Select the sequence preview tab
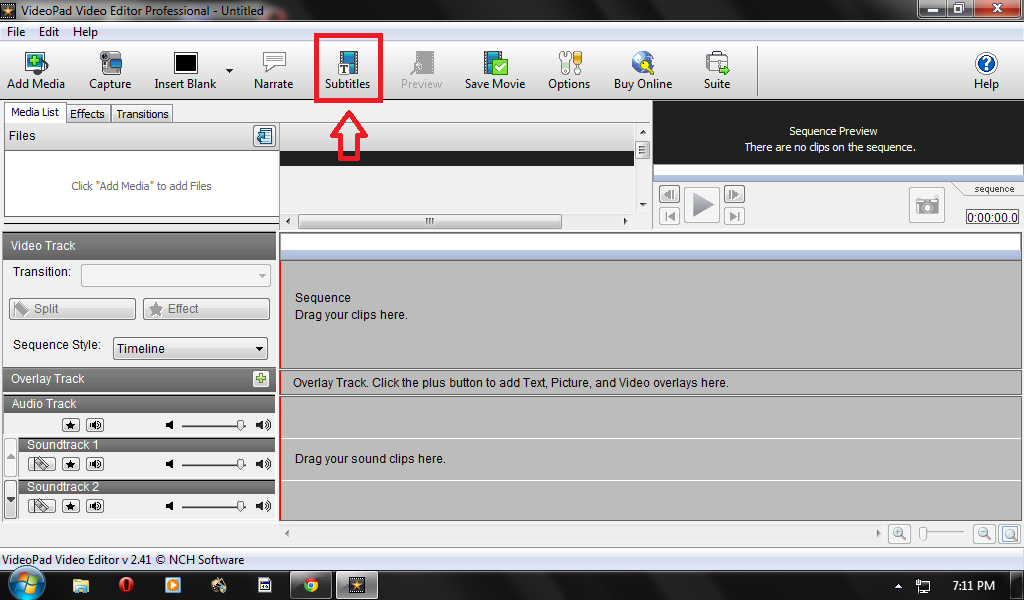The image size is (1024, 600). click(994, 189)
